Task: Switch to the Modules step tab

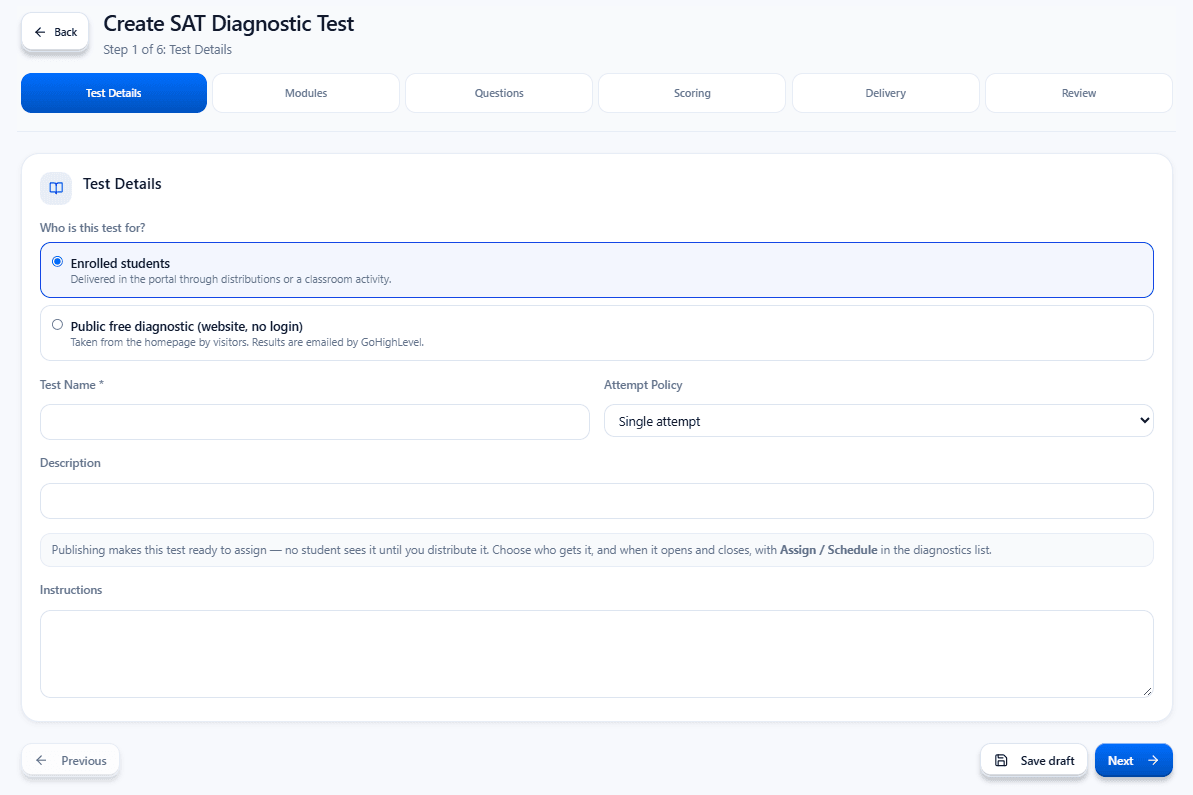Action: point(306,93)
